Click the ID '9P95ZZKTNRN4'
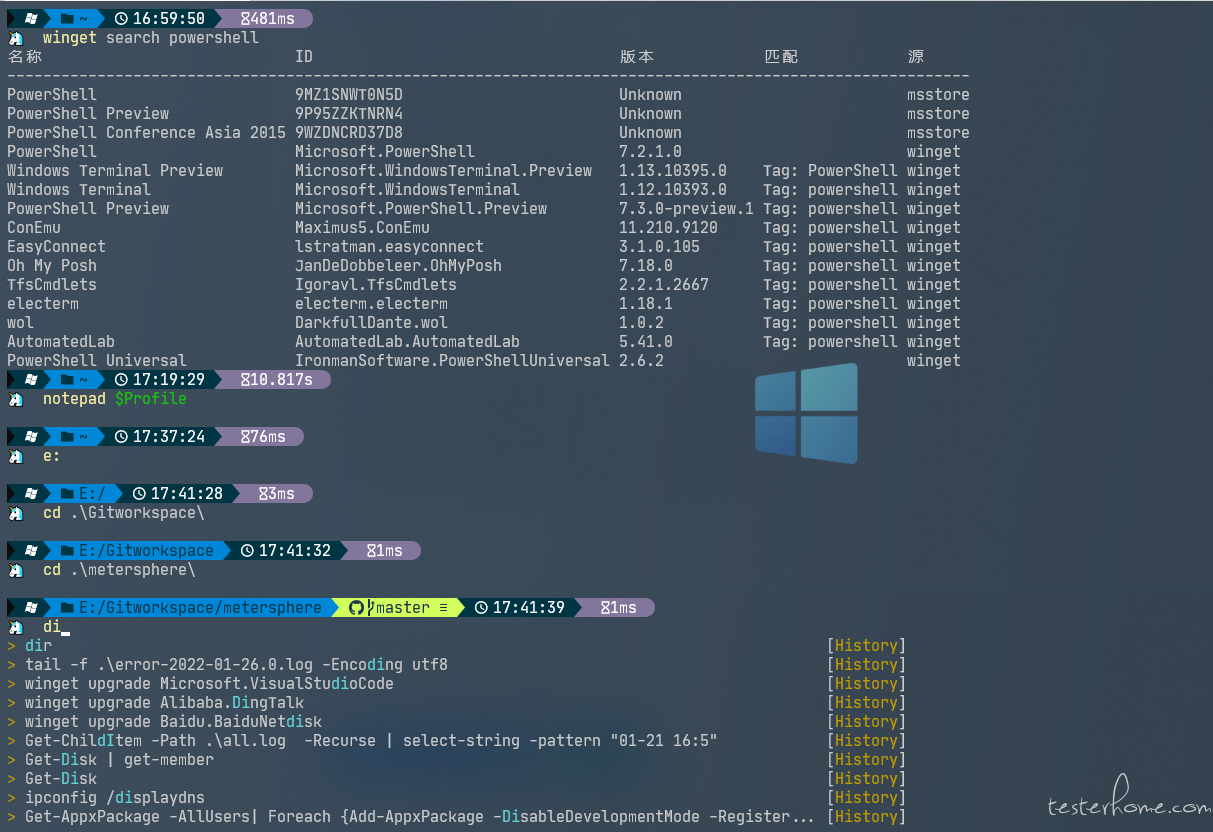Viewport: 1213px width, 832px height. pyautogui.click(x=349, y=114)
